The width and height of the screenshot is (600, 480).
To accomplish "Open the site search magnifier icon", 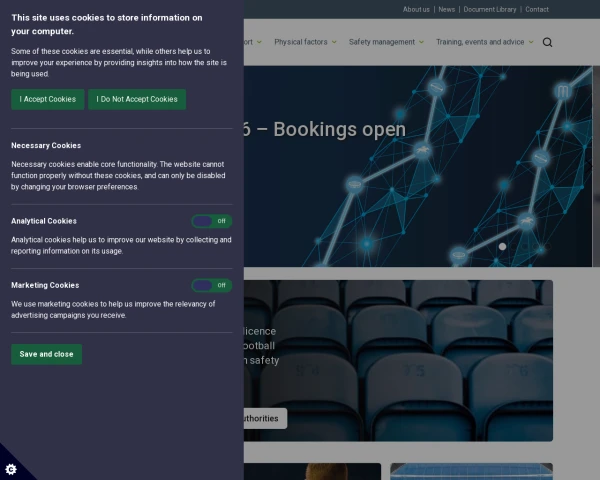I will pyautogui.click(x=547, y=42).
